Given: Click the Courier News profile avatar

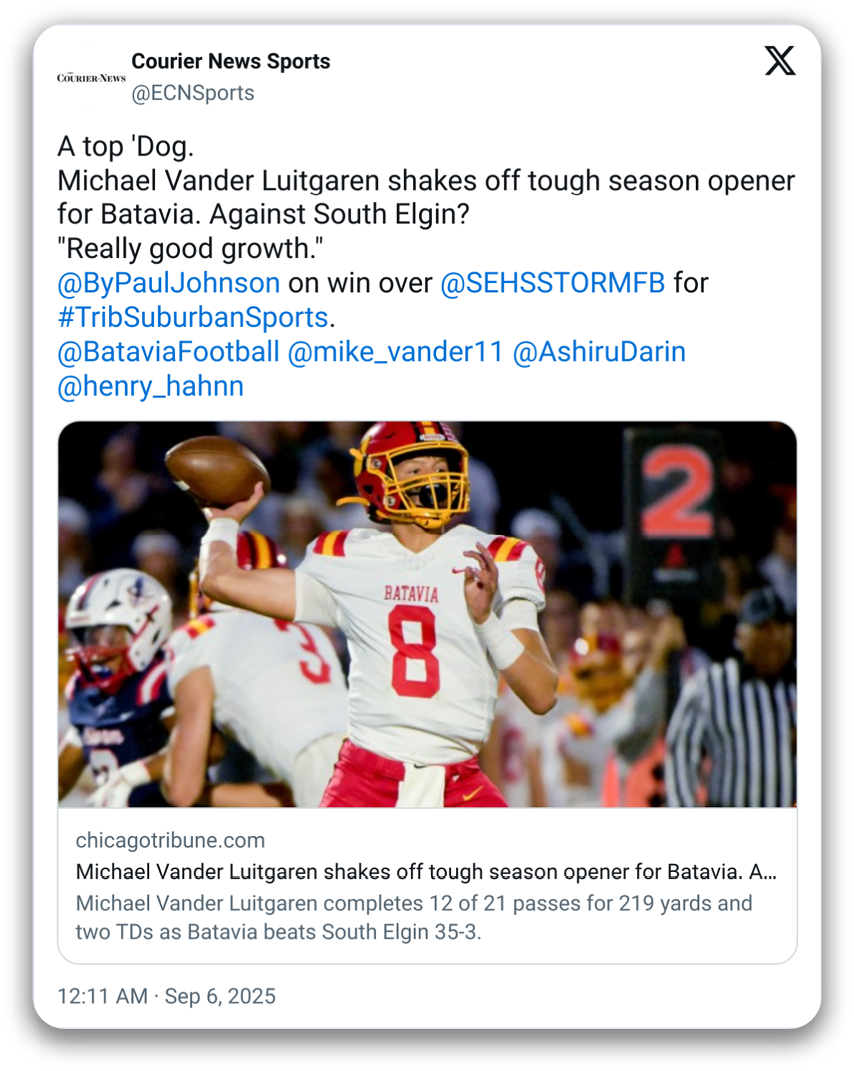Looking at the screenshot, I should 91,77.
